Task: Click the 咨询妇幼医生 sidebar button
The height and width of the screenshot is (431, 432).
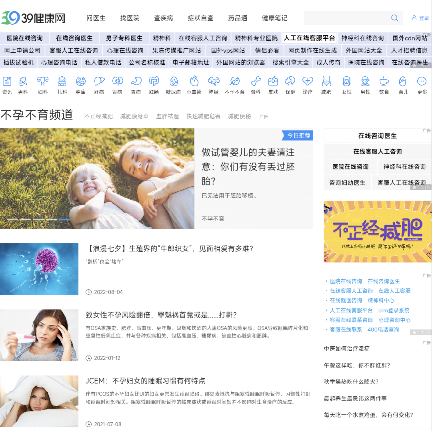Action: pyautogui.click(x=347, y=182)
